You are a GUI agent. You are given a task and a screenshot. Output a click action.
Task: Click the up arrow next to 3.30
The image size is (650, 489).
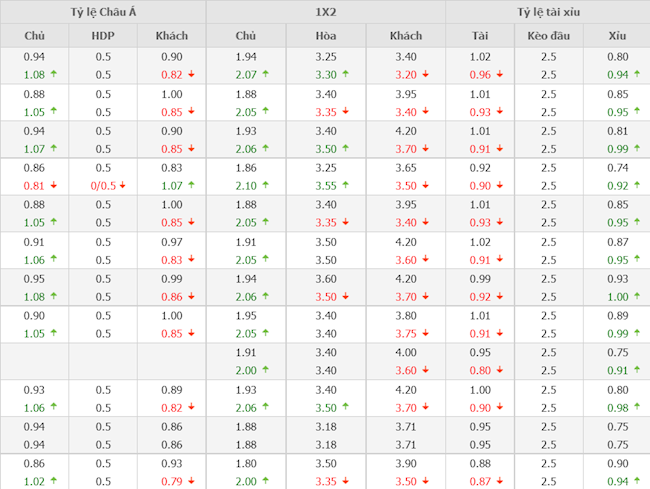click(345, 75)
